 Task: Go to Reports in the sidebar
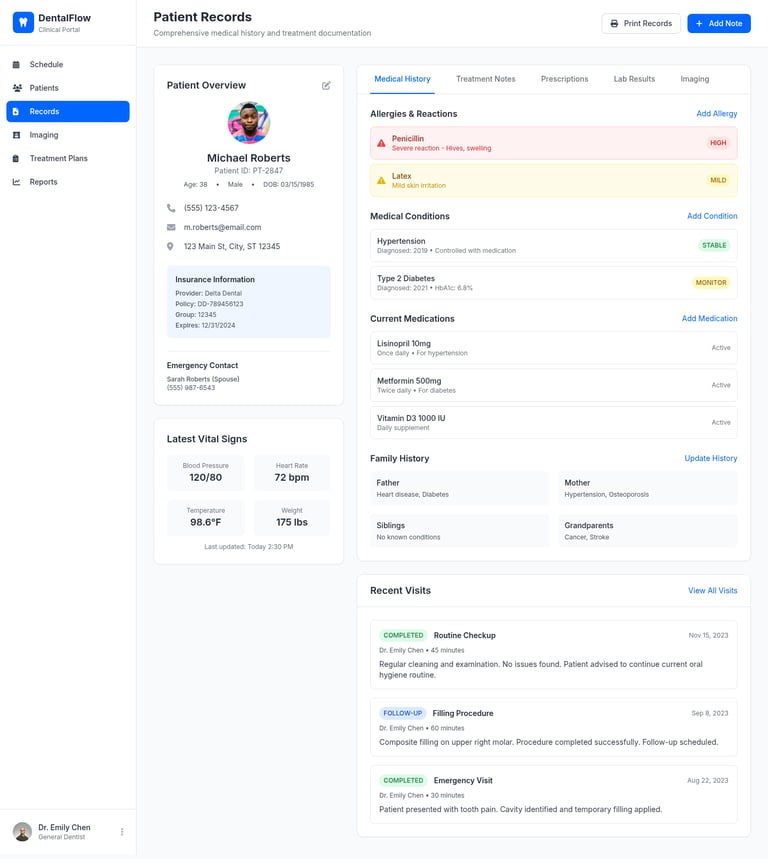(x=68, y=182)
